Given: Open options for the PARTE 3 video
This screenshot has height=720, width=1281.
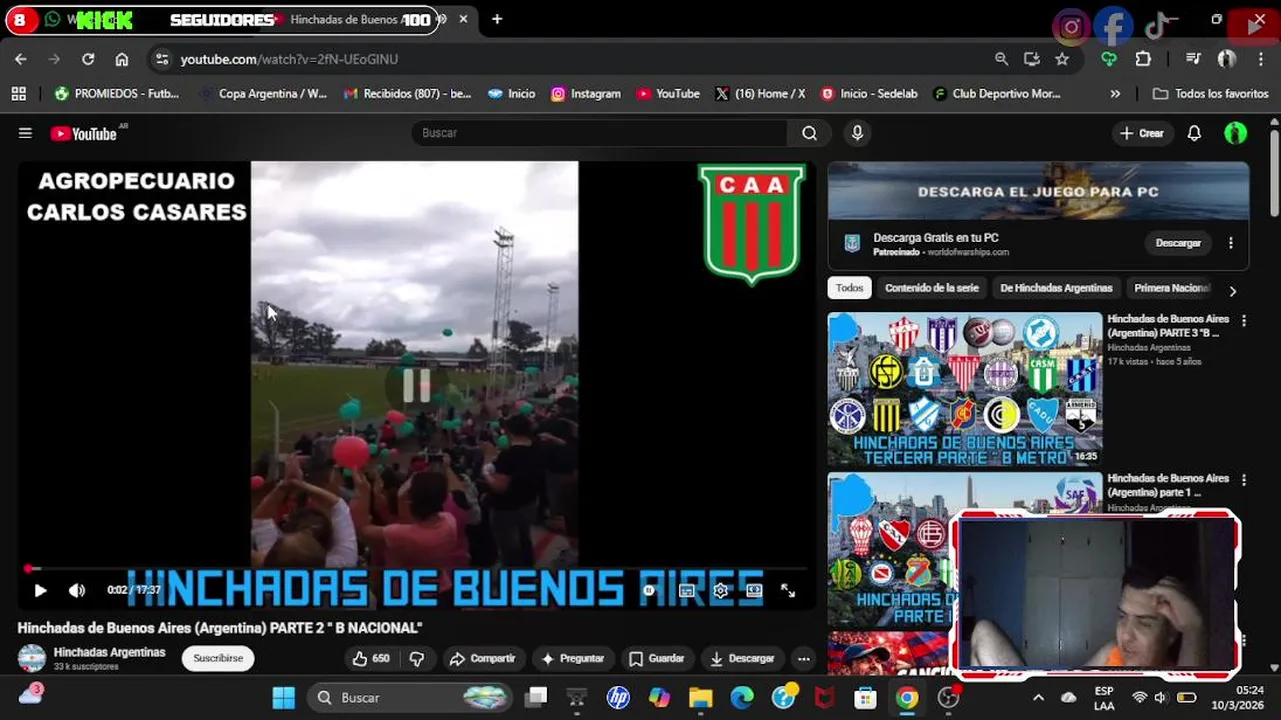Looking at the screenshot, I should click(1244, 321).
